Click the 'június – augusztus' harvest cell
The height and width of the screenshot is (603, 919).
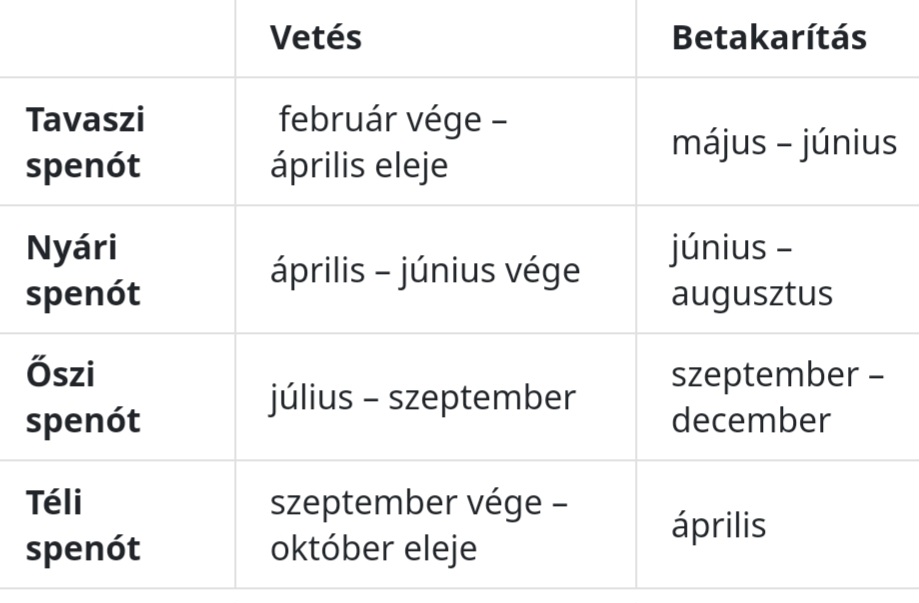(752, 270)
